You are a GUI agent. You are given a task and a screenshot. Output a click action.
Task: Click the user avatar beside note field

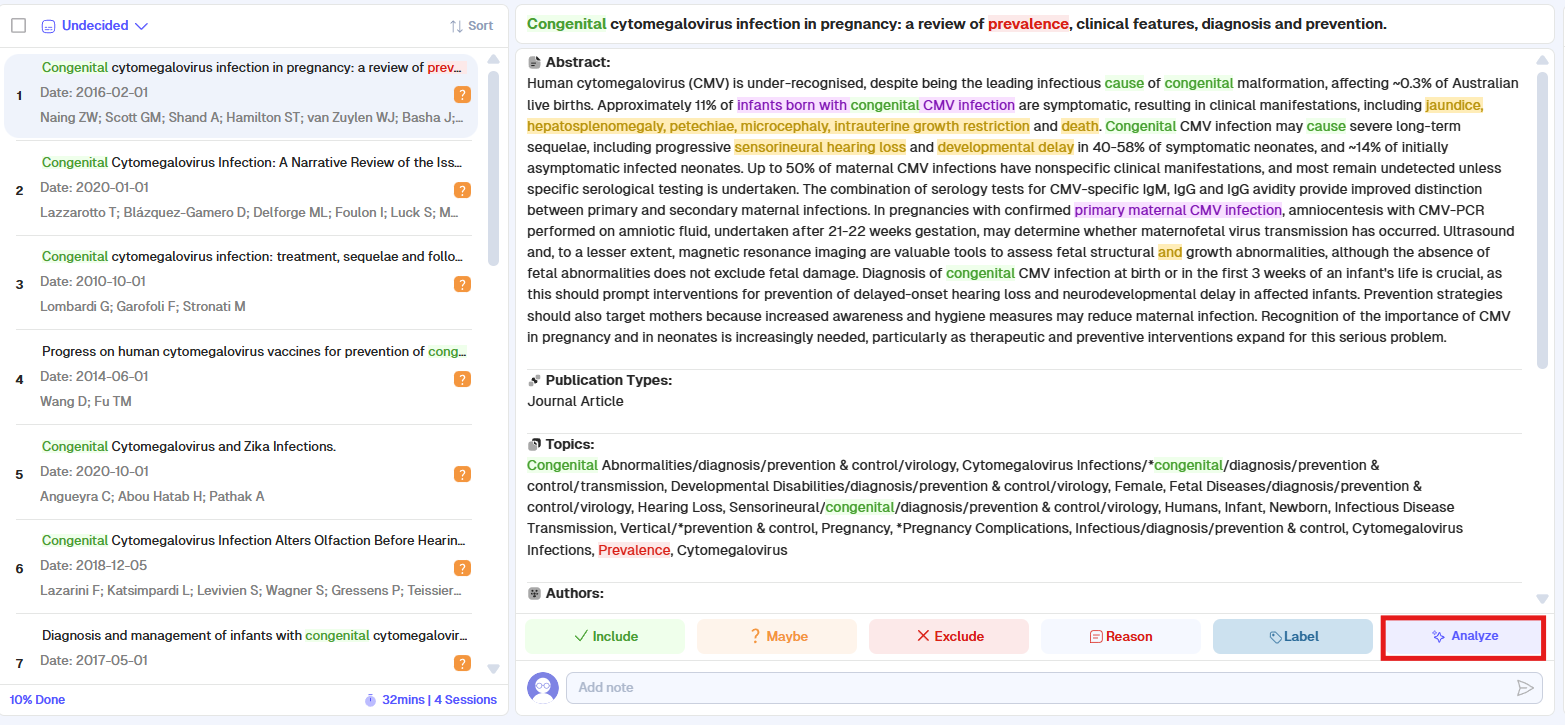coord(542,687)
